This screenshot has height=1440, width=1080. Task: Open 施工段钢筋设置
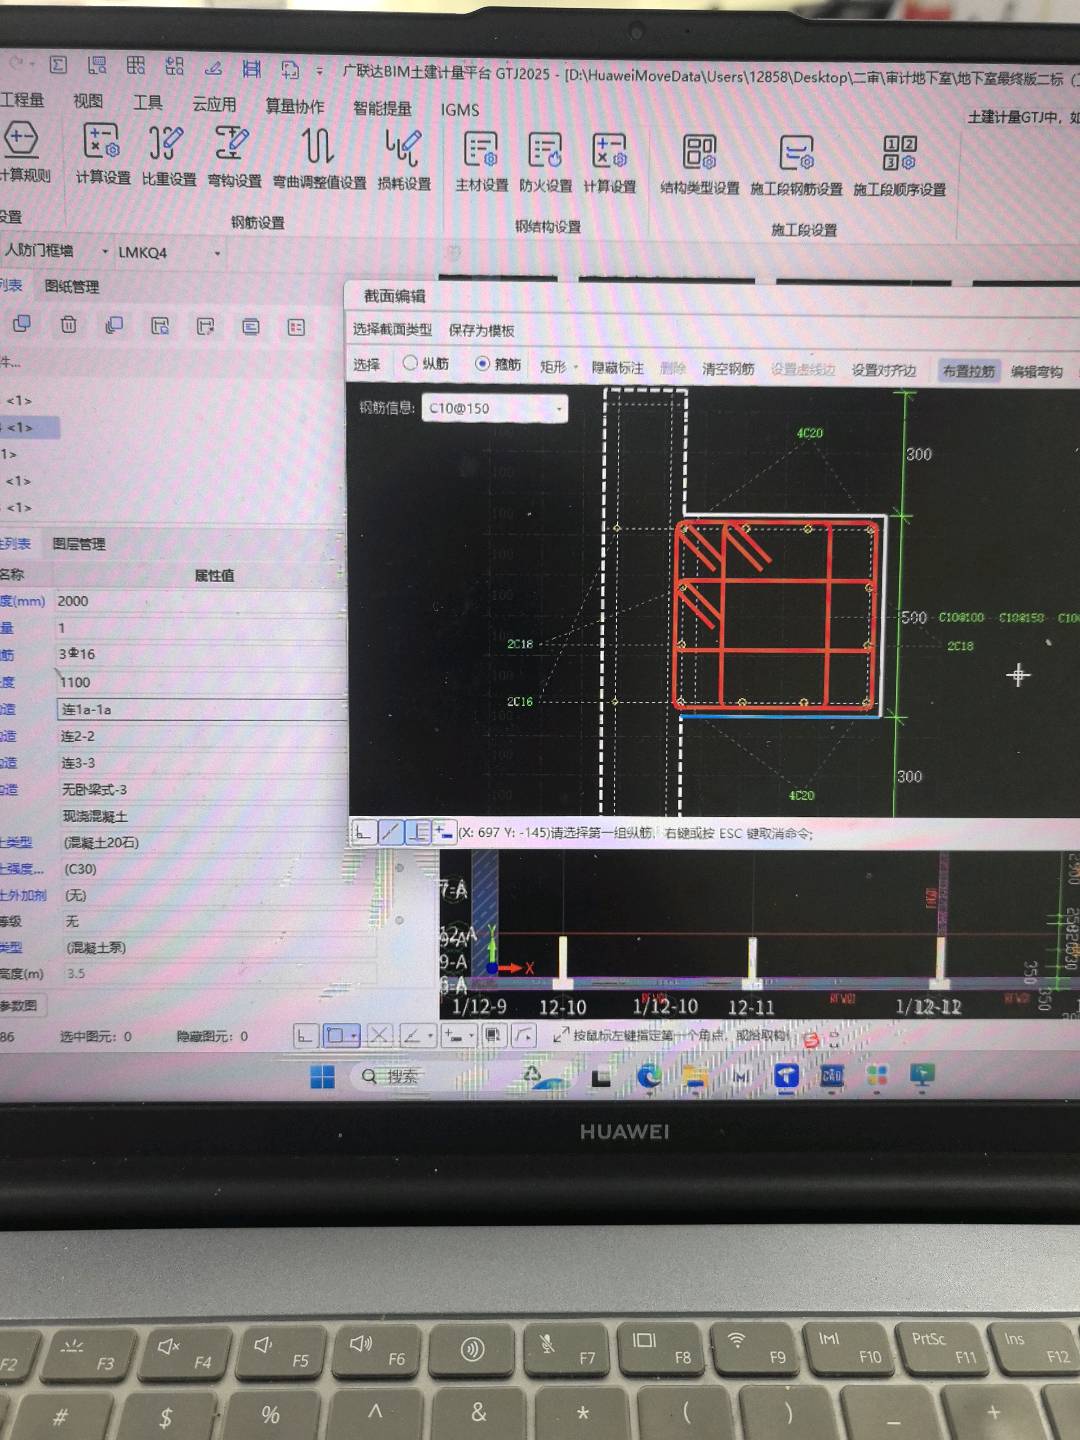796,165
